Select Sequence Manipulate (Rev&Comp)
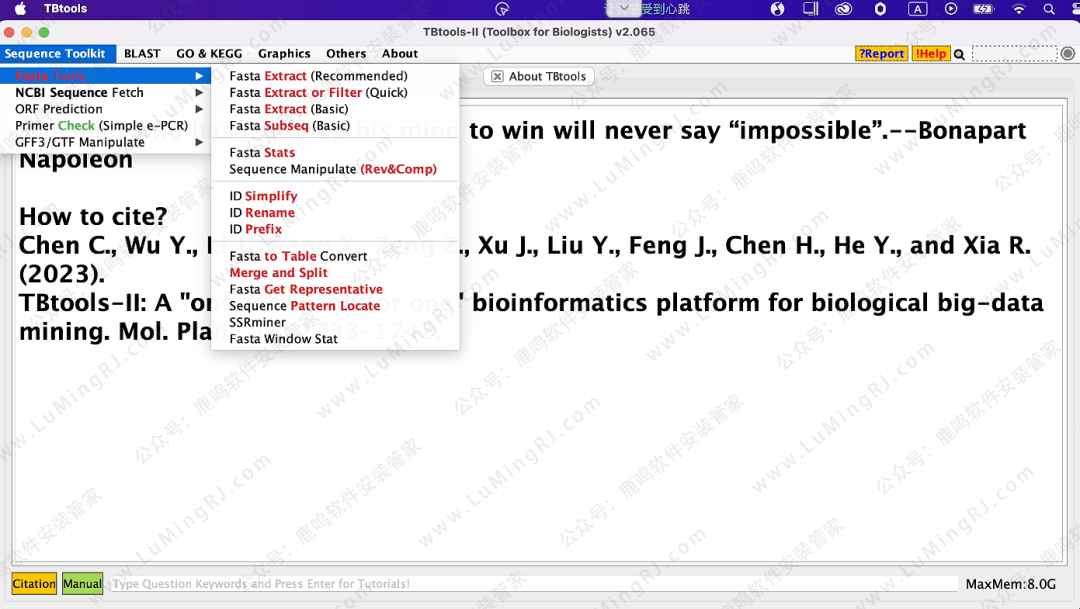1080x609 pixels. coord(332,169)
